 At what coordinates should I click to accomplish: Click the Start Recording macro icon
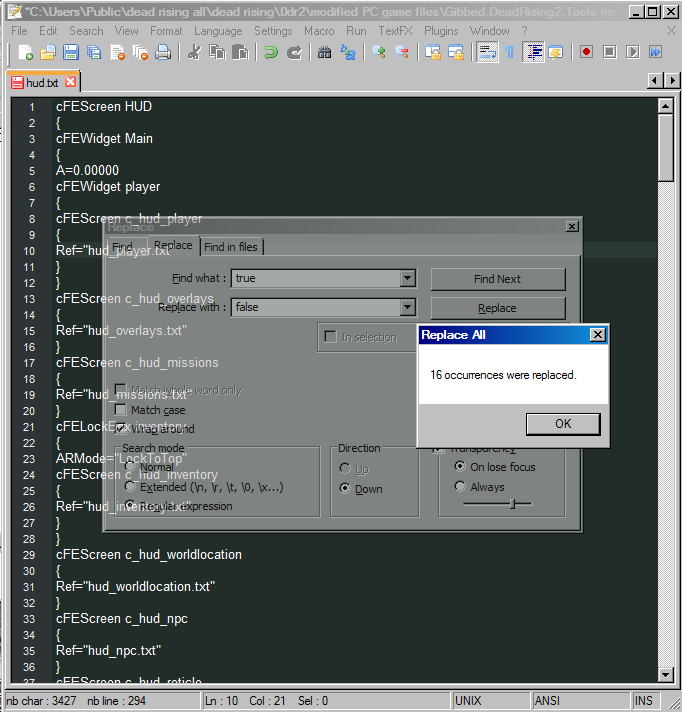586,52
